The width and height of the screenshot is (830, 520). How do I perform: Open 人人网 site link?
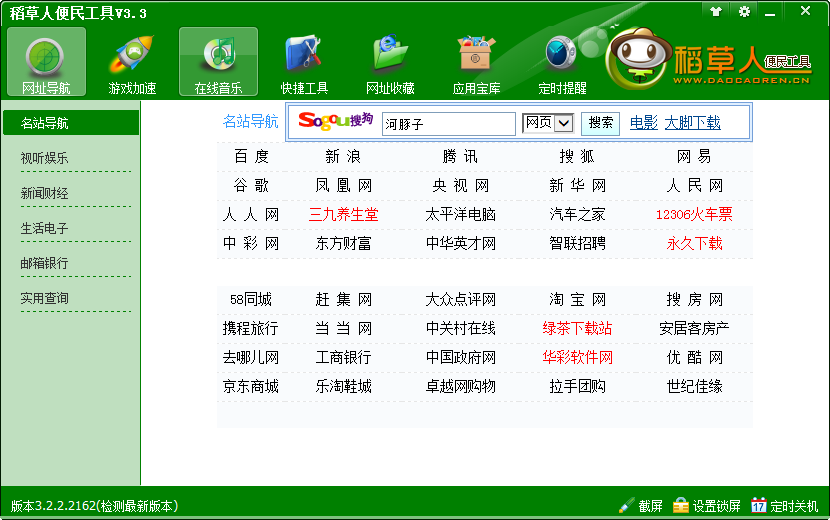pos(251,214)
